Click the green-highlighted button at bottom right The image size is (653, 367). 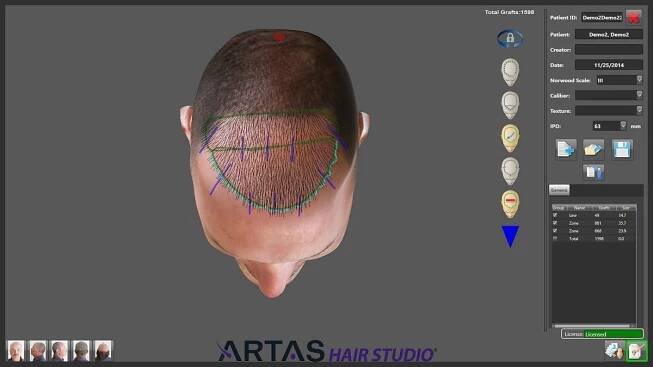pos(637,350)
